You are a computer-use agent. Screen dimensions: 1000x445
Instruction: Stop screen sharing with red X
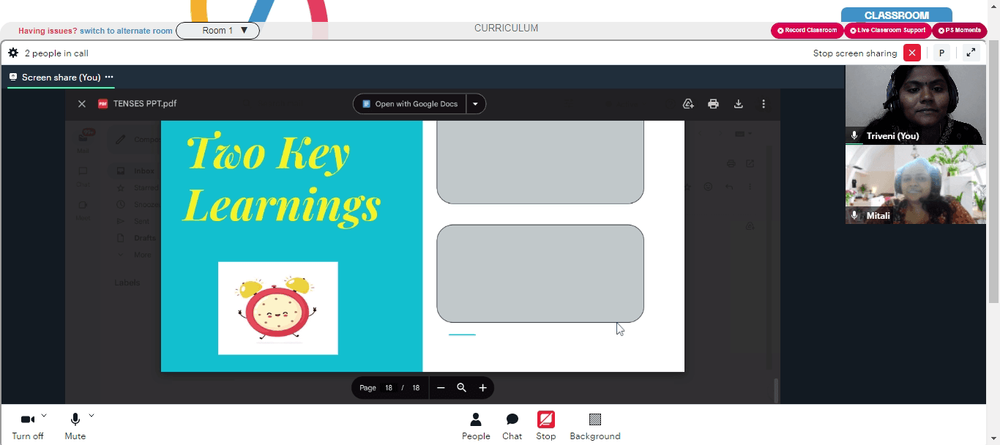(x=912, y=53)
